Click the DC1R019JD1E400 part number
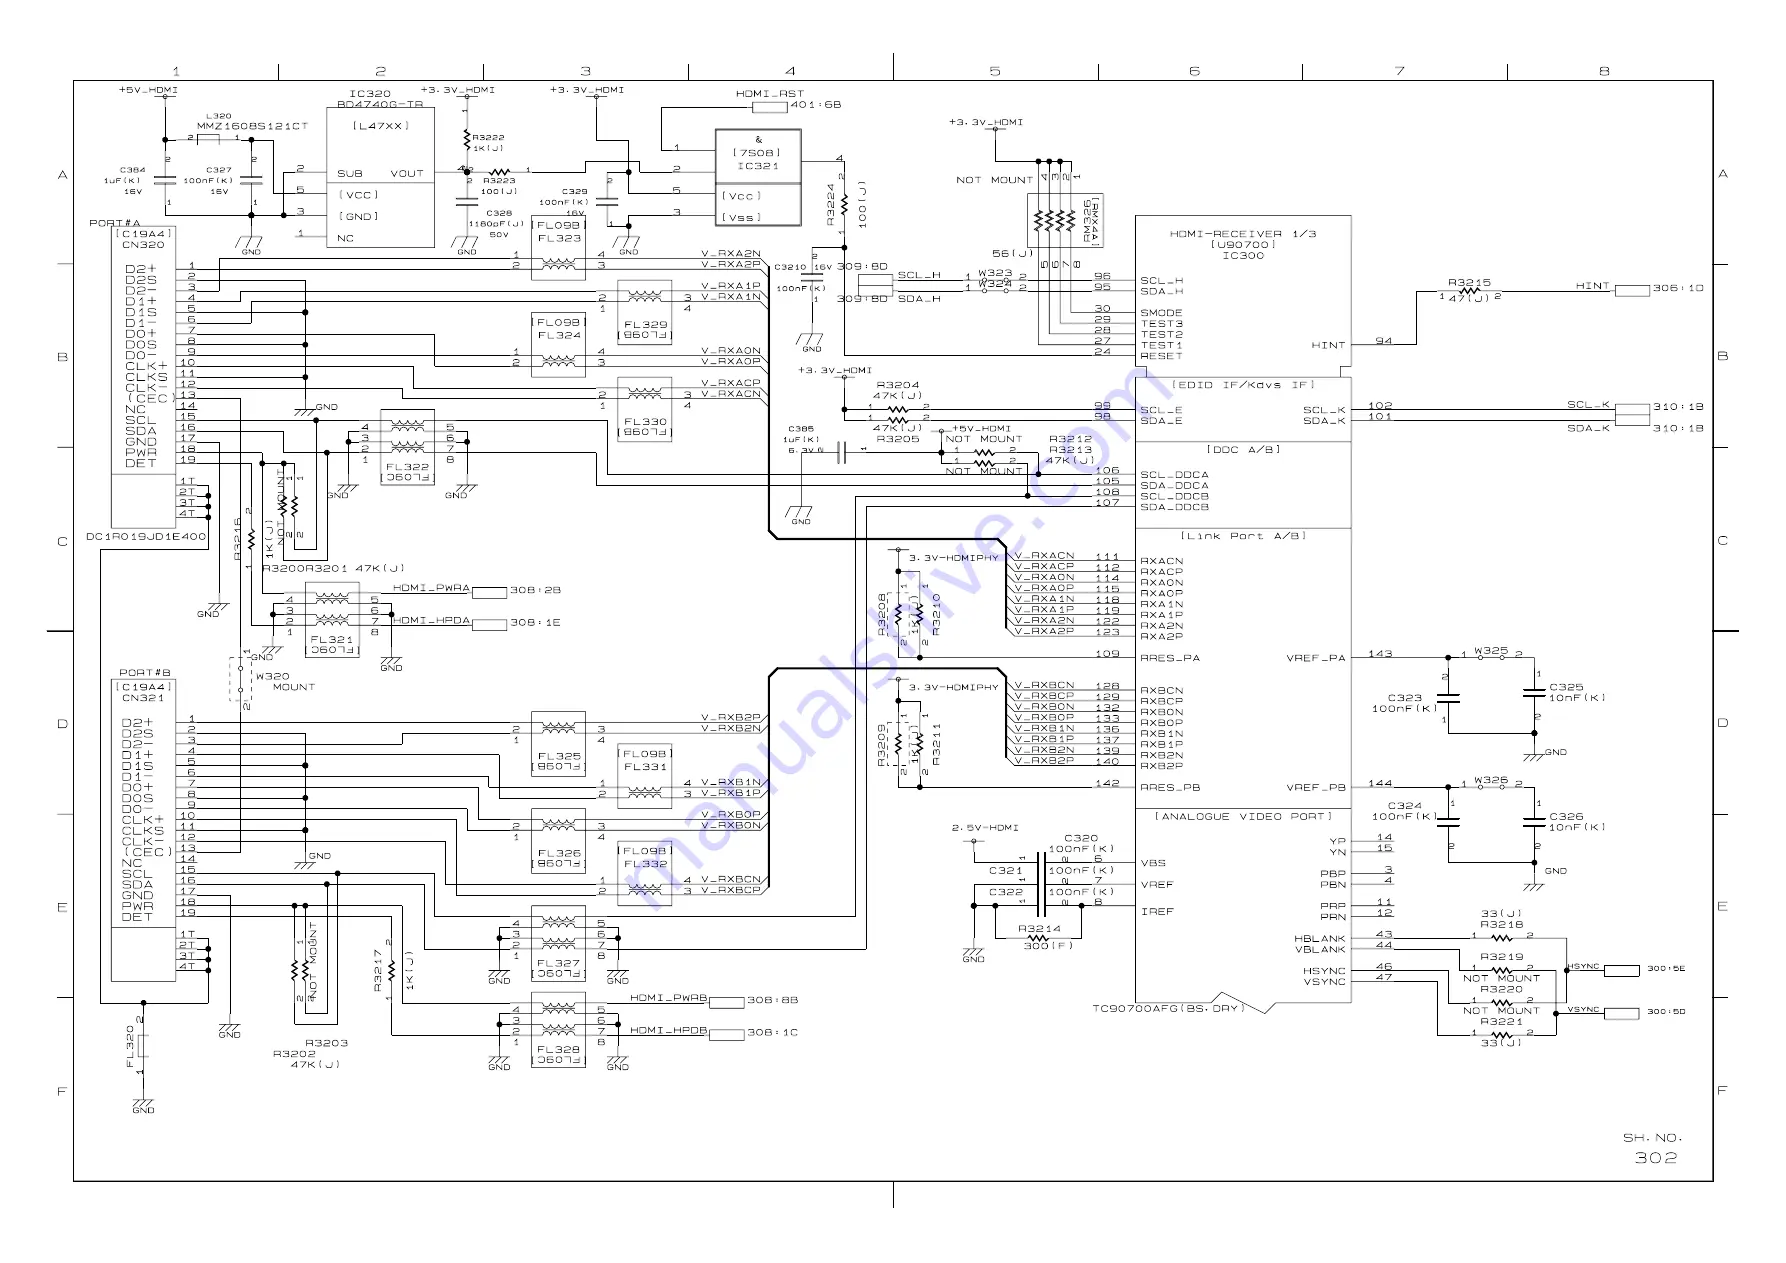Image resolution: width=1786 pixels, height=1263 pixels. [x=146, y=537]
